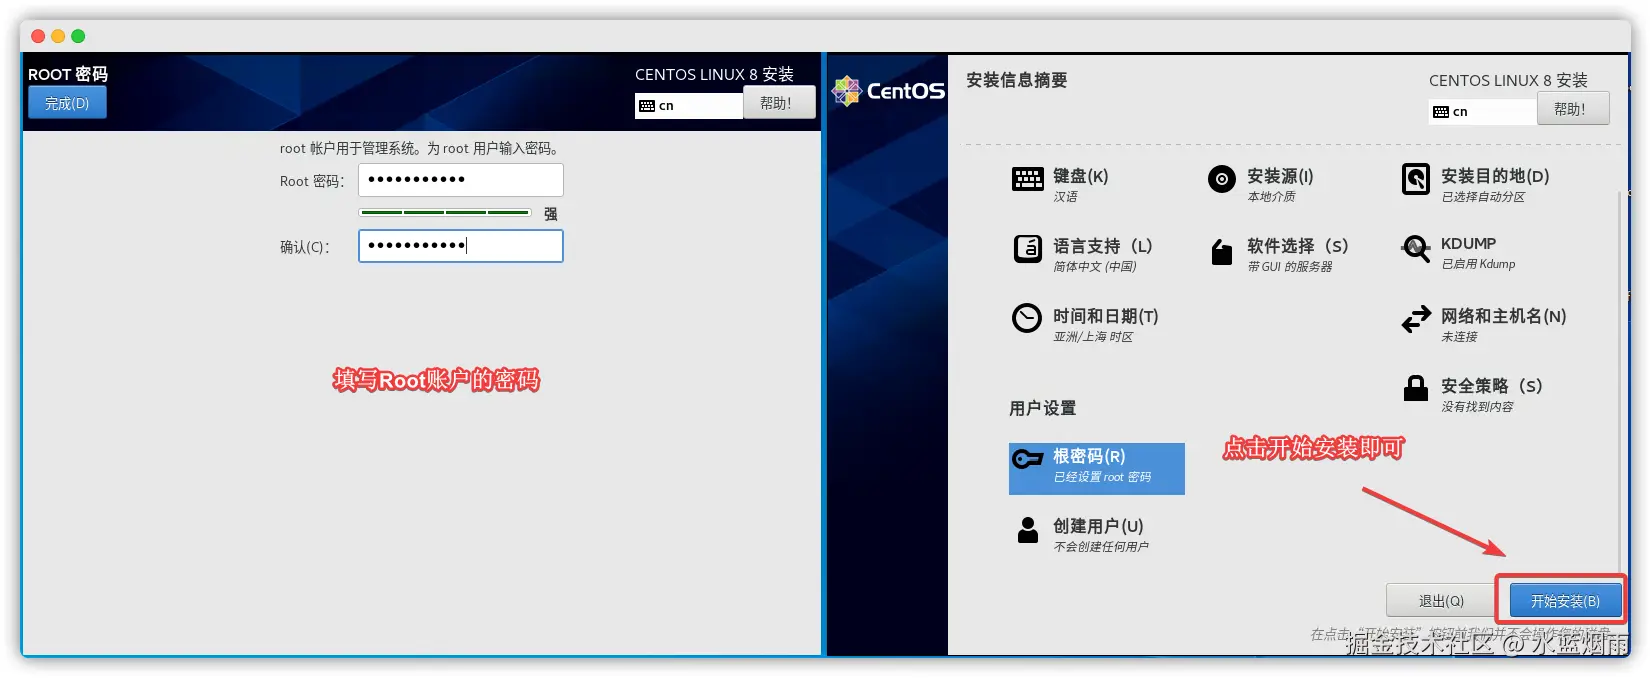Click macOS red close window button
Image resolution: width=1651 pixels, height=678 pixels.
pyautogui.click(x=38, y=36)
